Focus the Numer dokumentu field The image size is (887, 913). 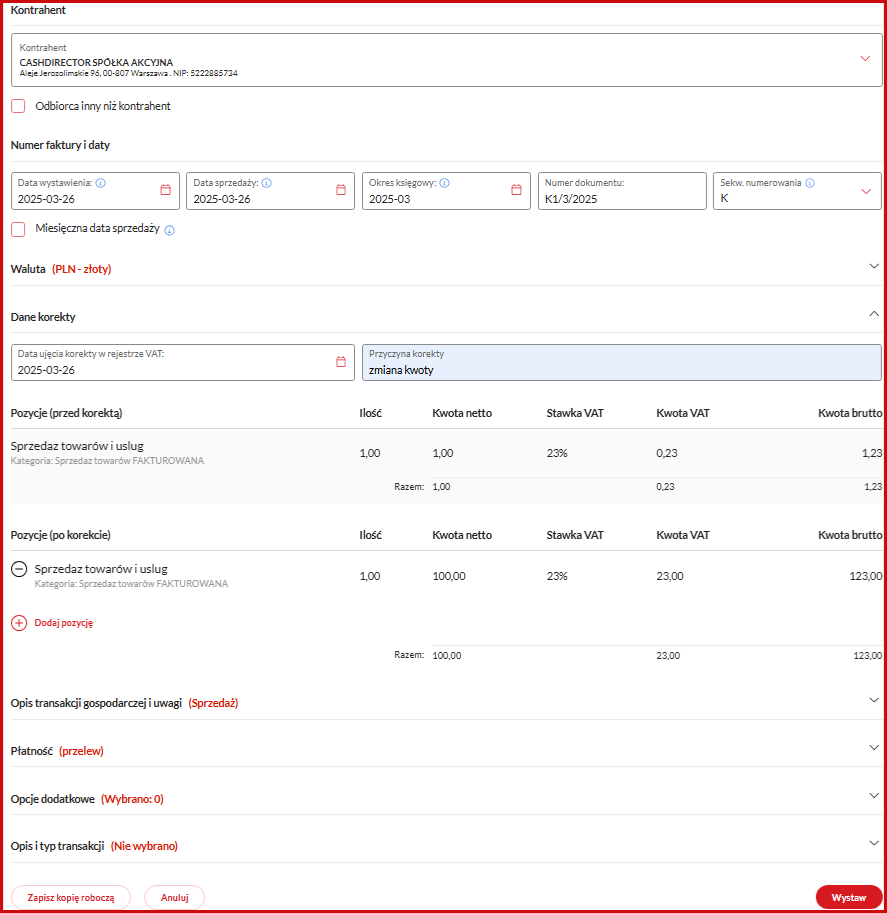point(622,191)
